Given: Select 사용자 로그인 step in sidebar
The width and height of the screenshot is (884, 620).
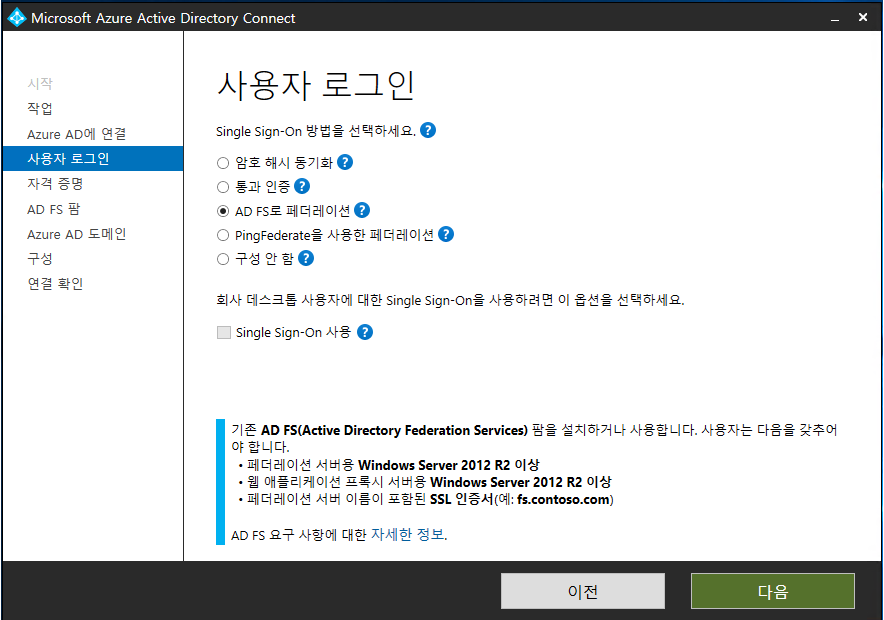Looking at the screenshot, I should (x=93, y=158).
